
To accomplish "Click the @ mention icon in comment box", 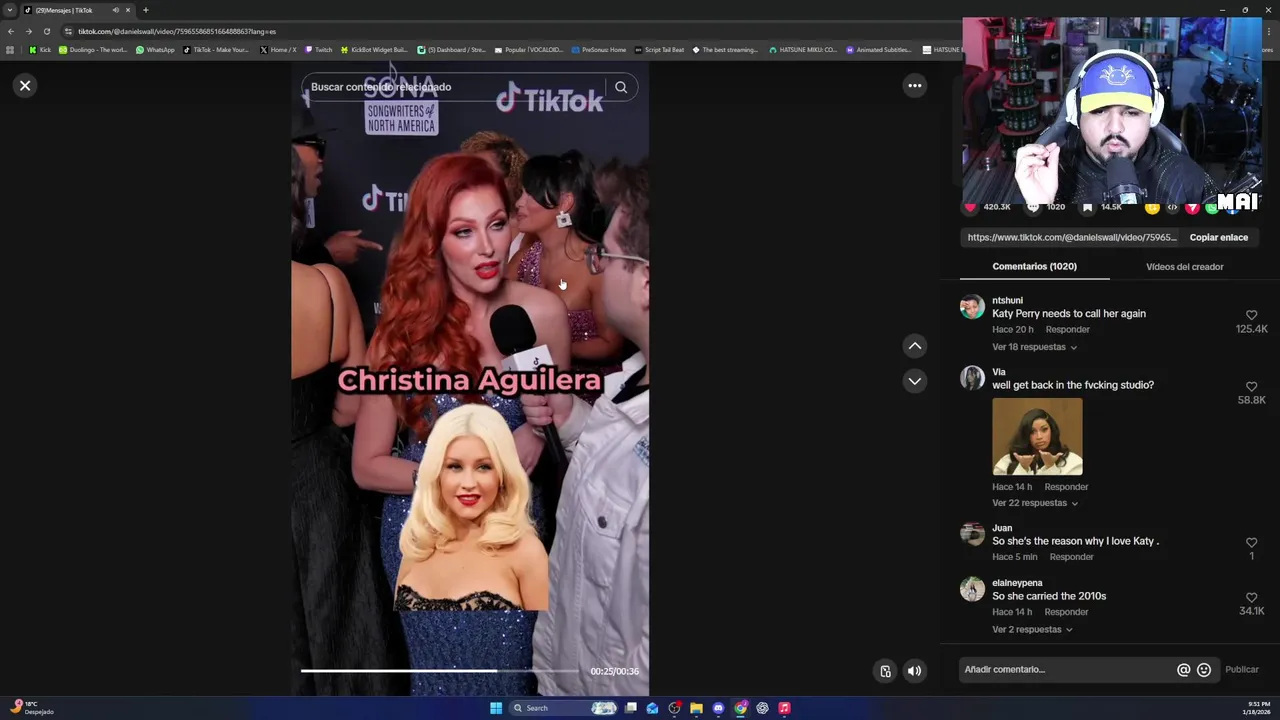I will (1183, 670).
